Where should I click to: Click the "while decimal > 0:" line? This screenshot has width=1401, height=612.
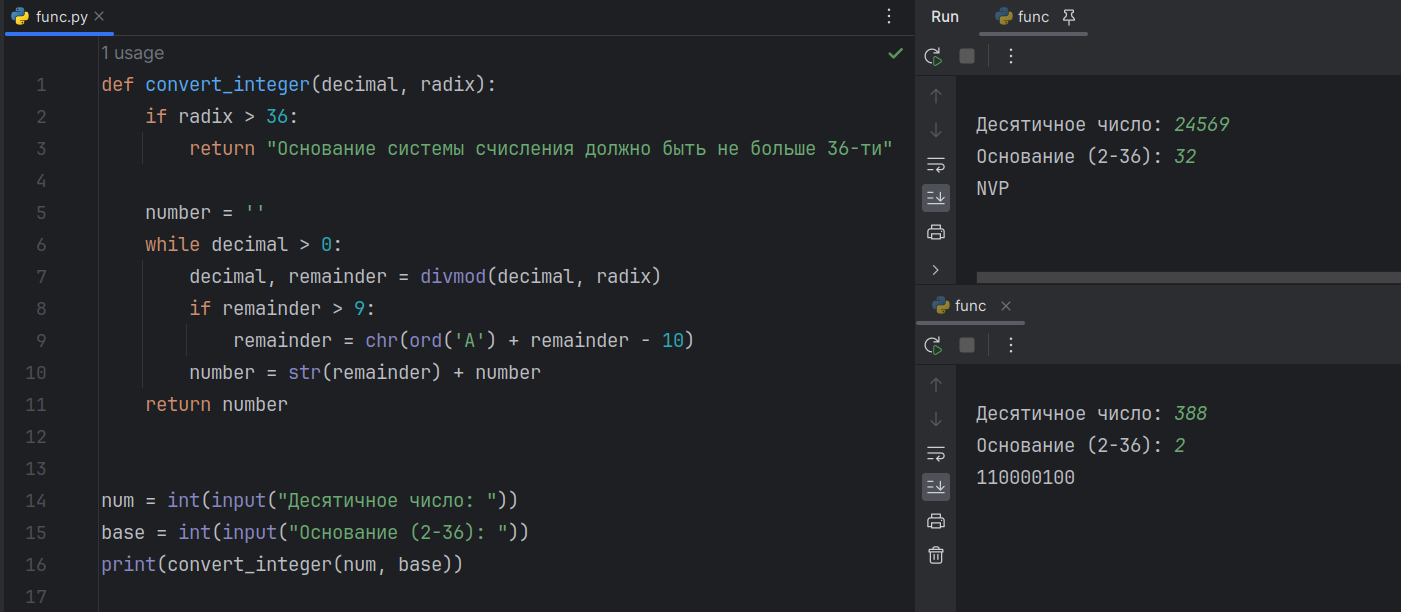[244, 245]
